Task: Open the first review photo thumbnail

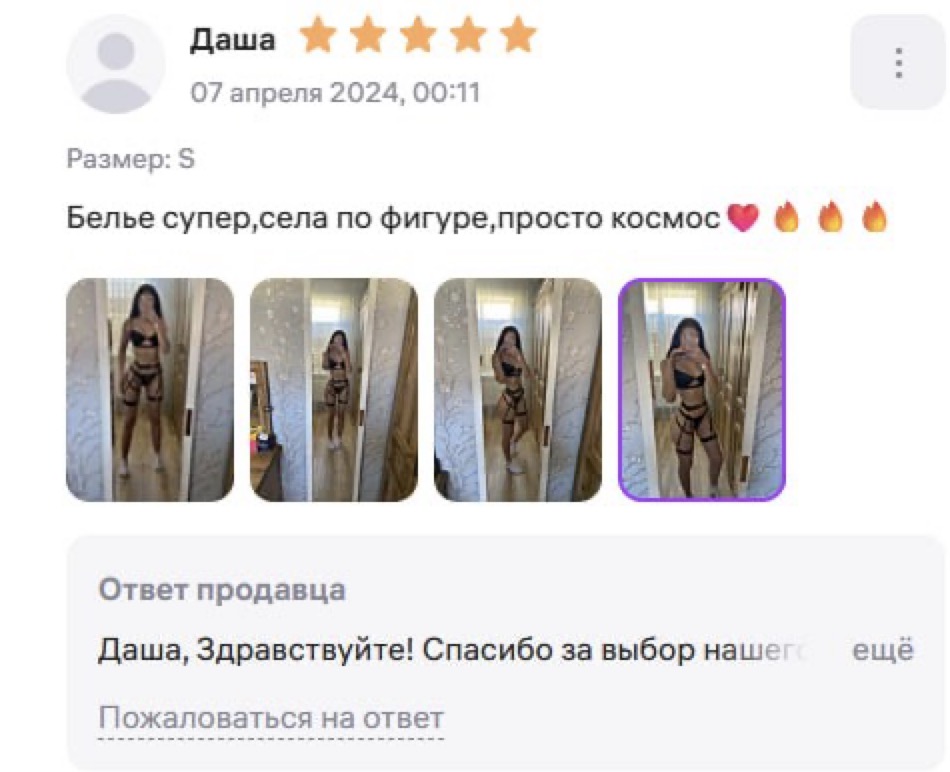Action: 150,390
